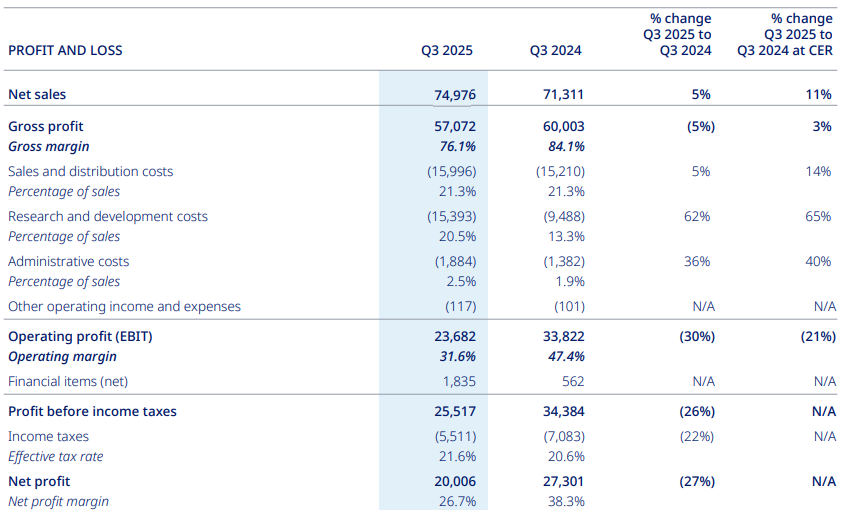Click Financial items value 562
Viewport: 846px width, 521px height.
pyautogui.click(x=573, y=381)
